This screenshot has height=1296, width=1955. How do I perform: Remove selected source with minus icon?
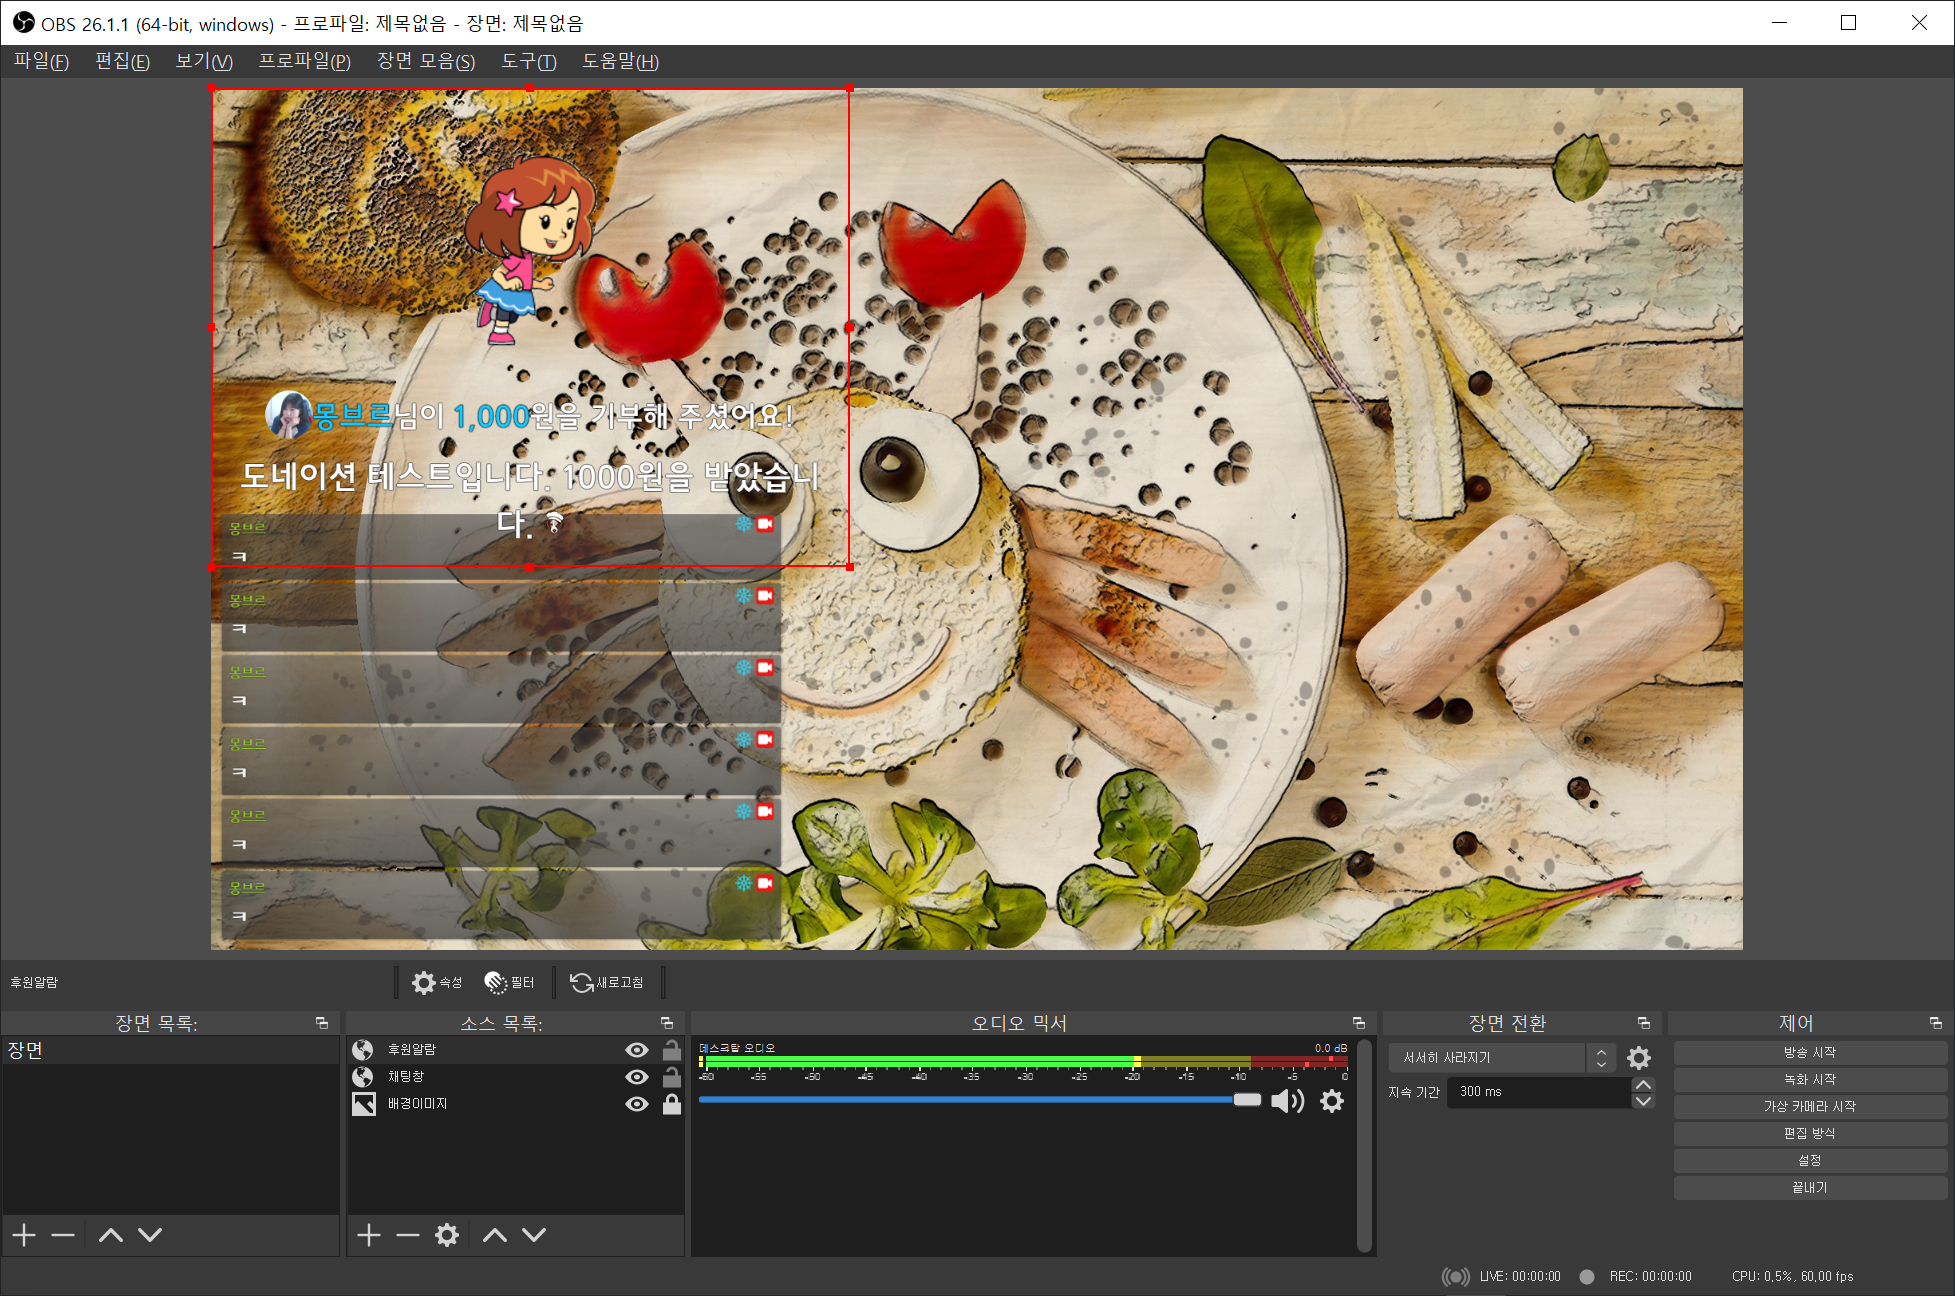coord(407,1235)
